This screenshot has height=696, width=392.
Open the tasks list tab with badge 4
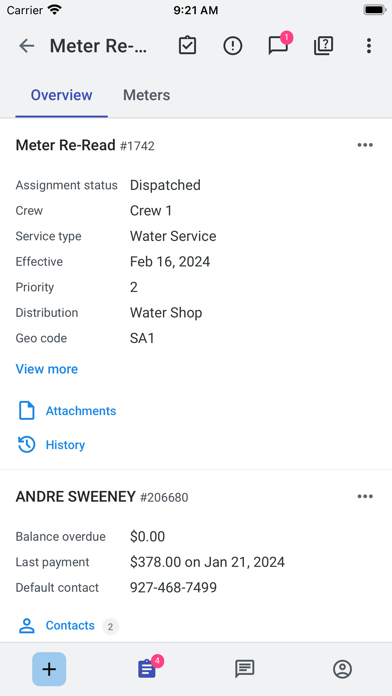pyautogui.click(x=147, y=668)
